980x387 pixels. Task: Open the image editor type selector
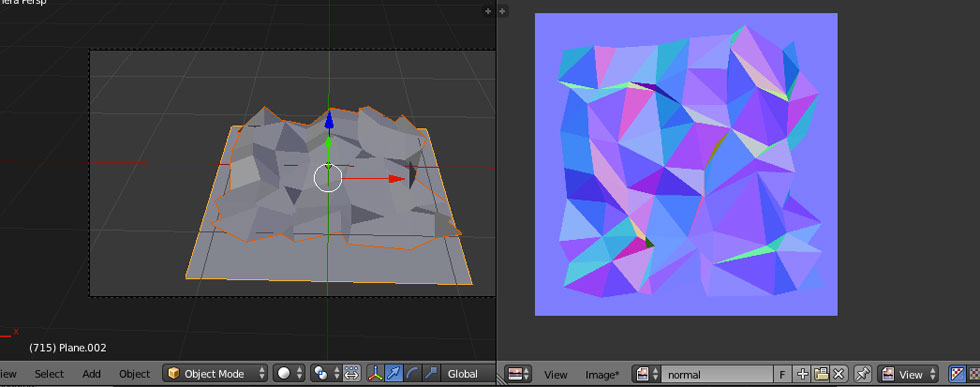click(x=518, y=374)
